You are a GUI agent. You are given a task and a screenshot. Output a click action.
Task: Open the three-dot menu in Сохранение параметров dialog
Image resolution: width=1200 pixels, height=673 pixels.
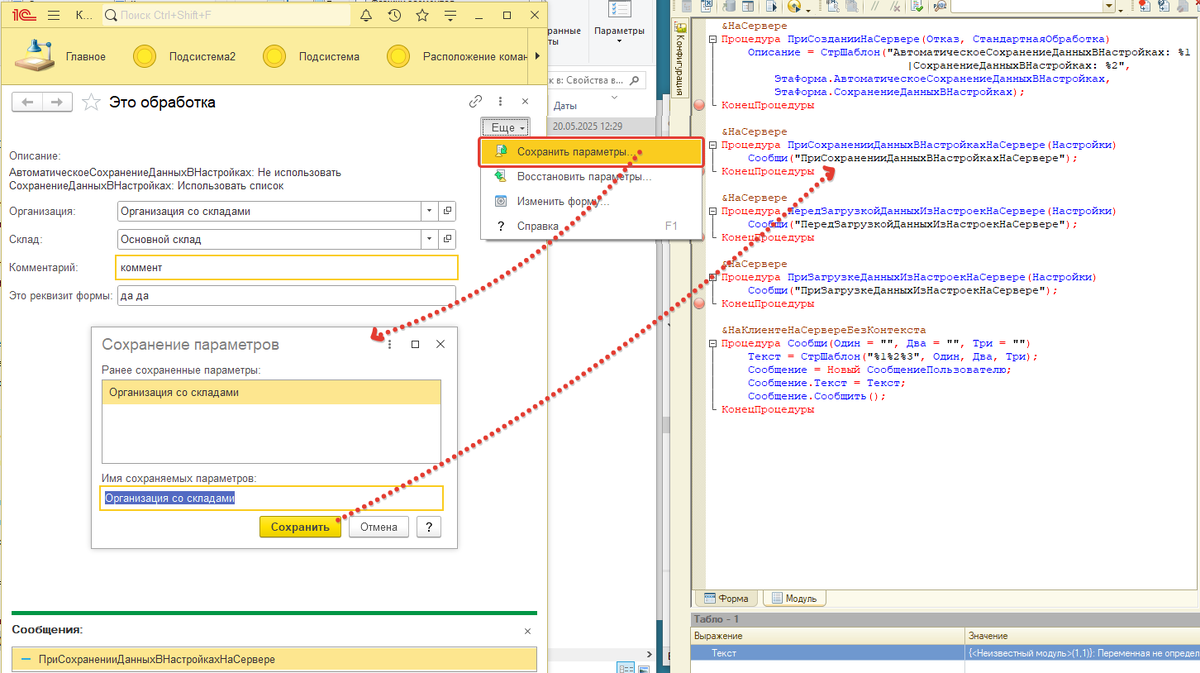coord(389,344)
